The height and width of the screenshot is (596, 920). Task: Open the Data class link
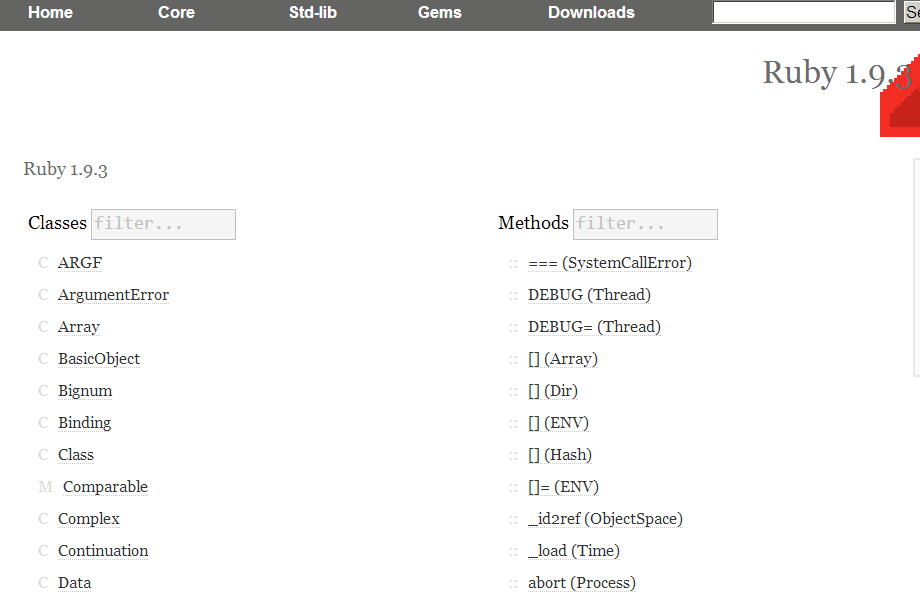pyautogui.click(x=75, y=583)
